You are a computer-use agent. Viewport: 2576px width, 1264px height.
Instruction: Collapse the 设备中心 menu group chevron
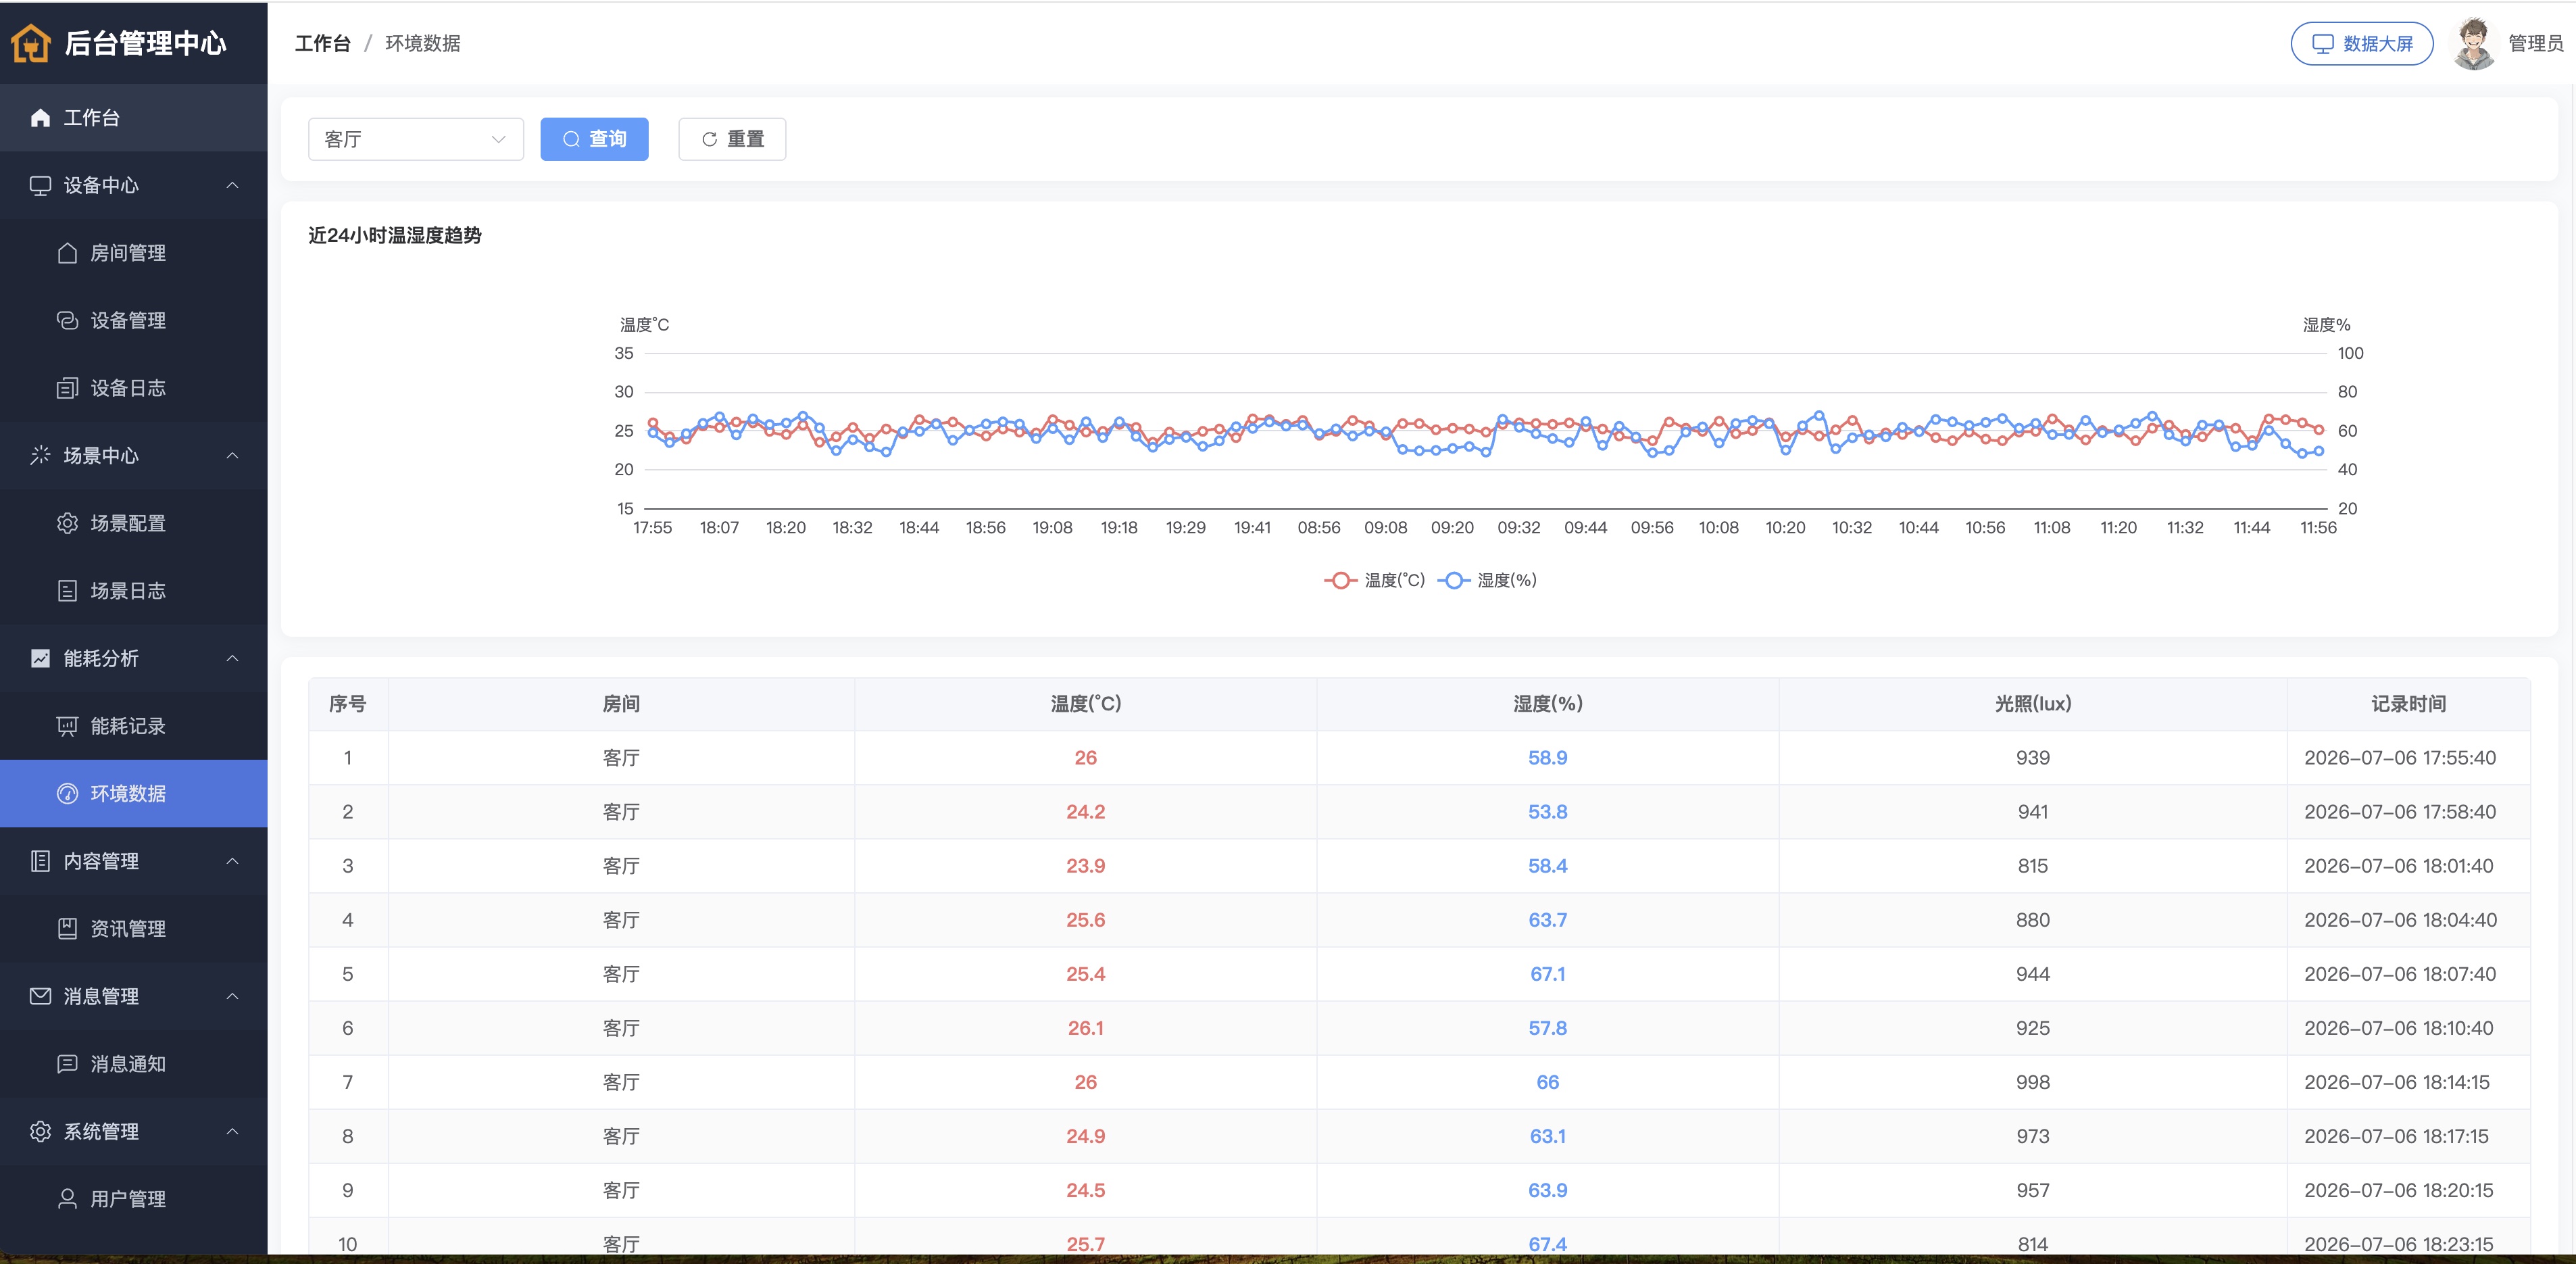coord(232,185)
